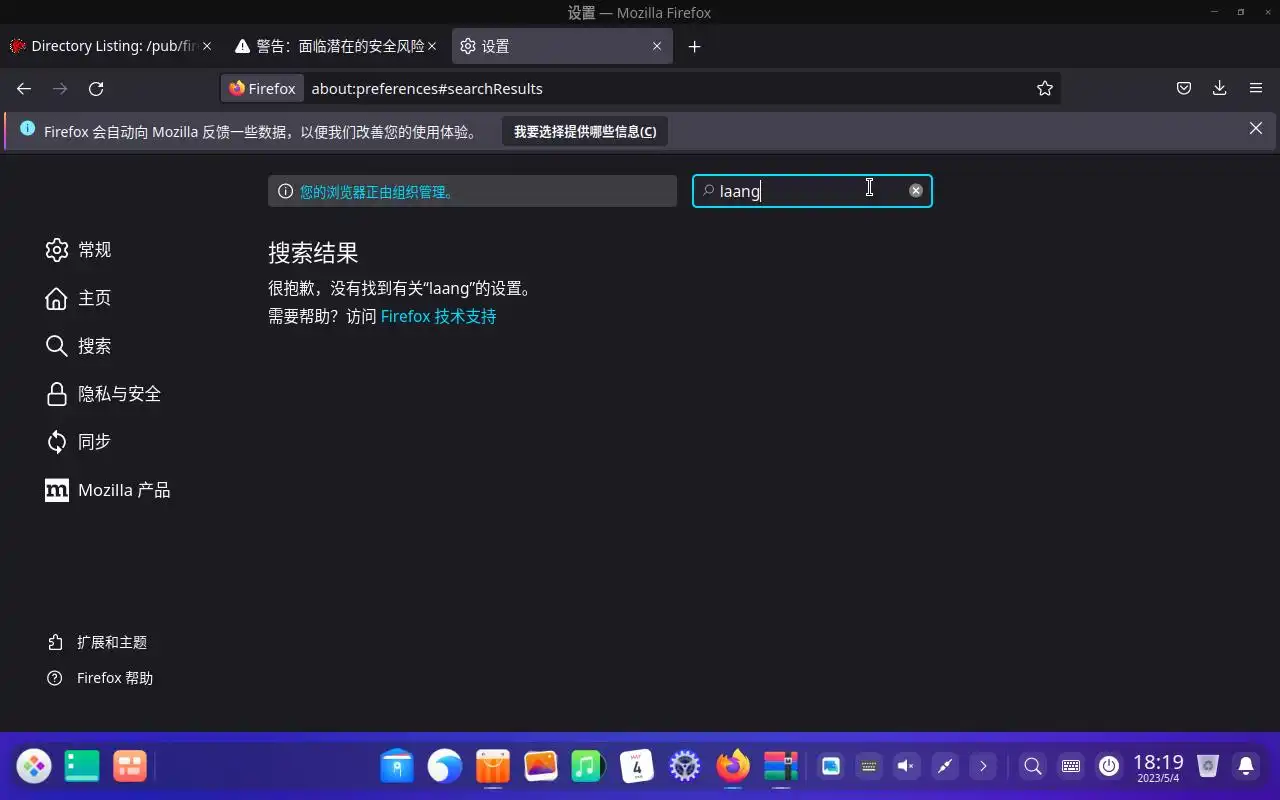Viewport: 1280px width, 800px height.
Task: Open 扩展和主题 link
Action: [x=97, y=642]
